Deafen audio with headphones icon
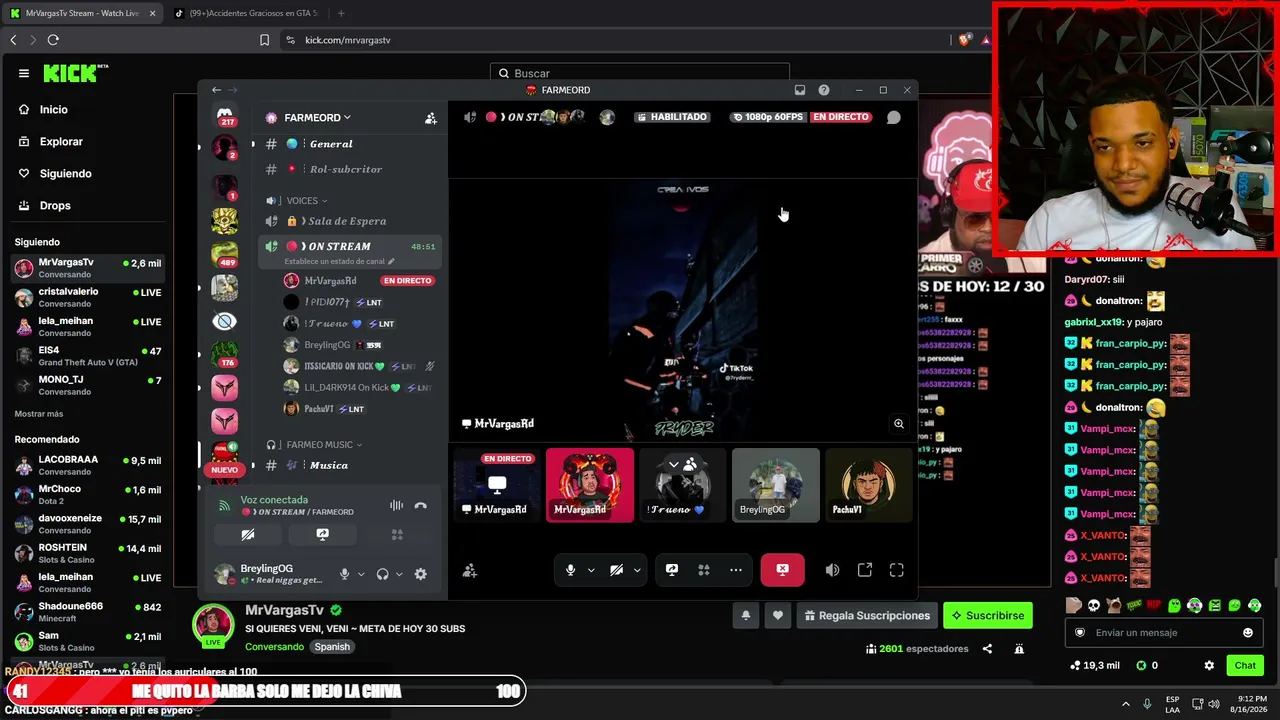 pos(382,574)
